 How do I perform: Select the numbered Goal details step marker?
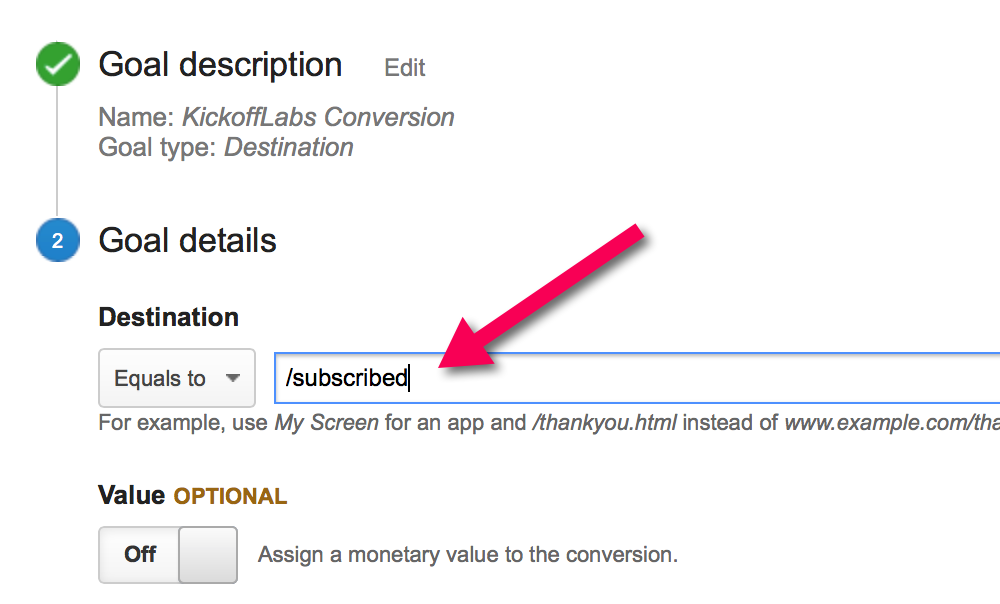(57, 240)
